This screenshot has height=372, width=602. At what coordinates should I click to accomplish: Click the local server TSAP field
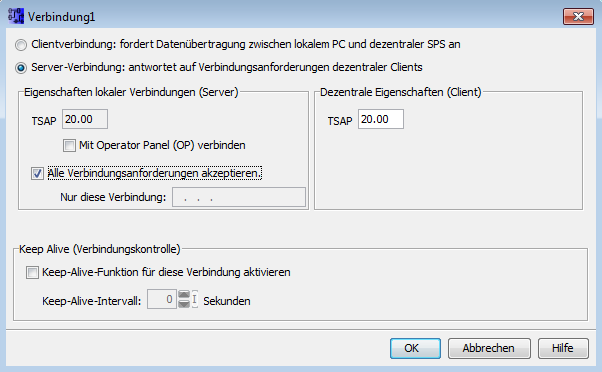click(85, 119)
